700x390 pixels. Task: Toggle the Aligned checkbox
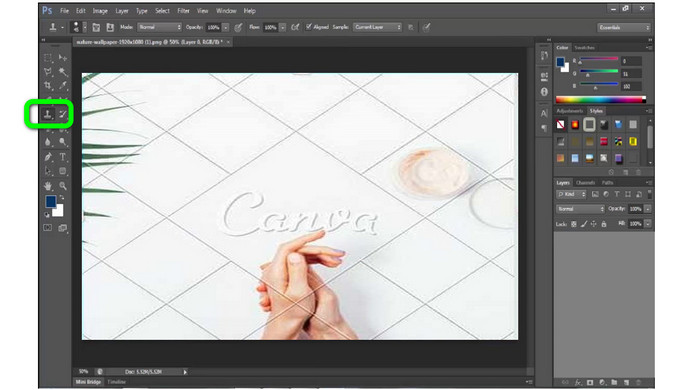(308, 27)
